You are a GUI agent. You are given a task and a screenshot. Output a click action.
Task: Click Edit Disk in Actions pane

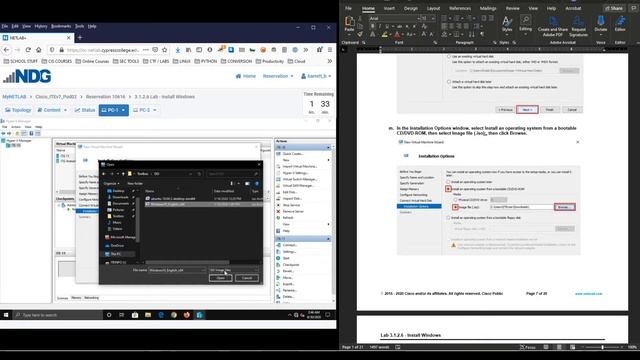[289, 192]
